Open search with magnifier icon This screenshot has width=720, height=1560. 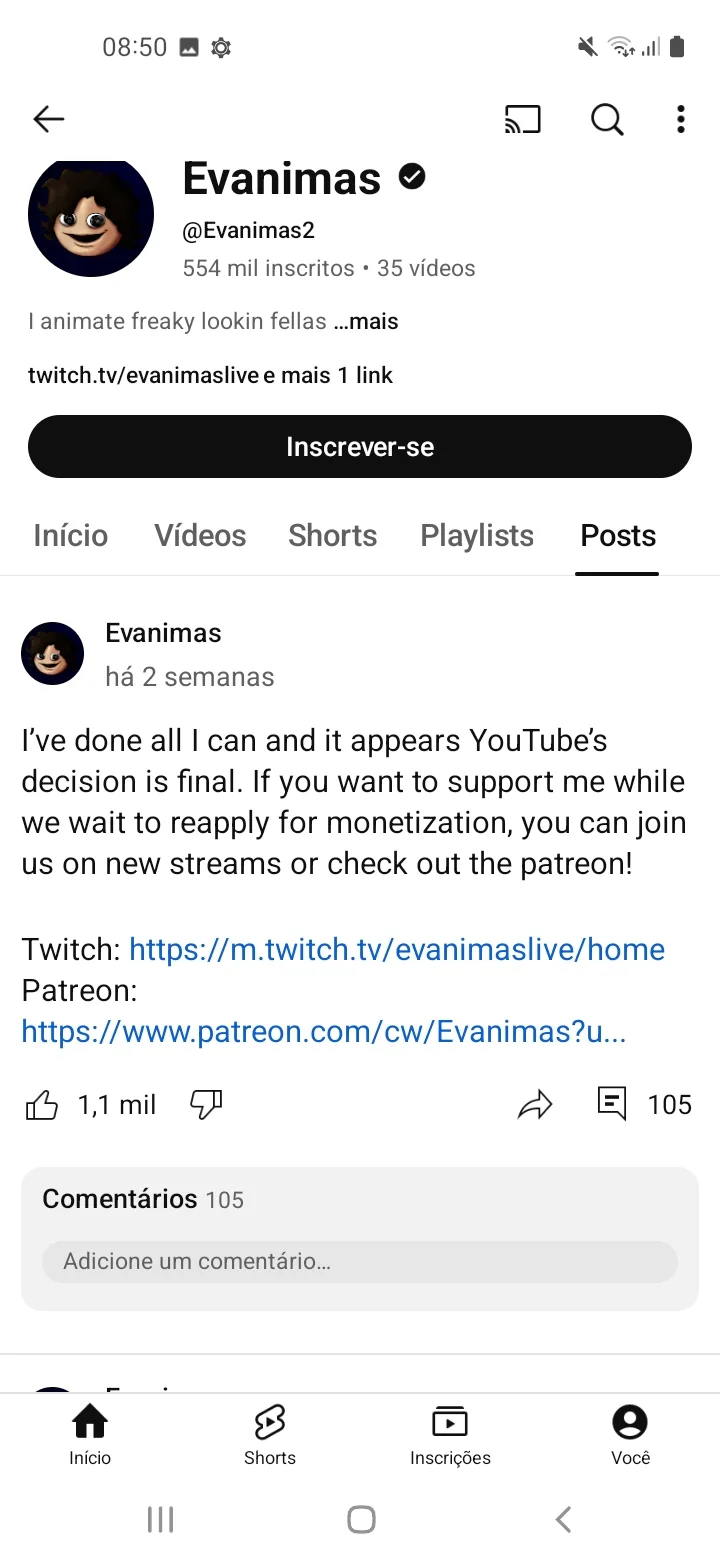pyautogui.click(x=607, y=120)
